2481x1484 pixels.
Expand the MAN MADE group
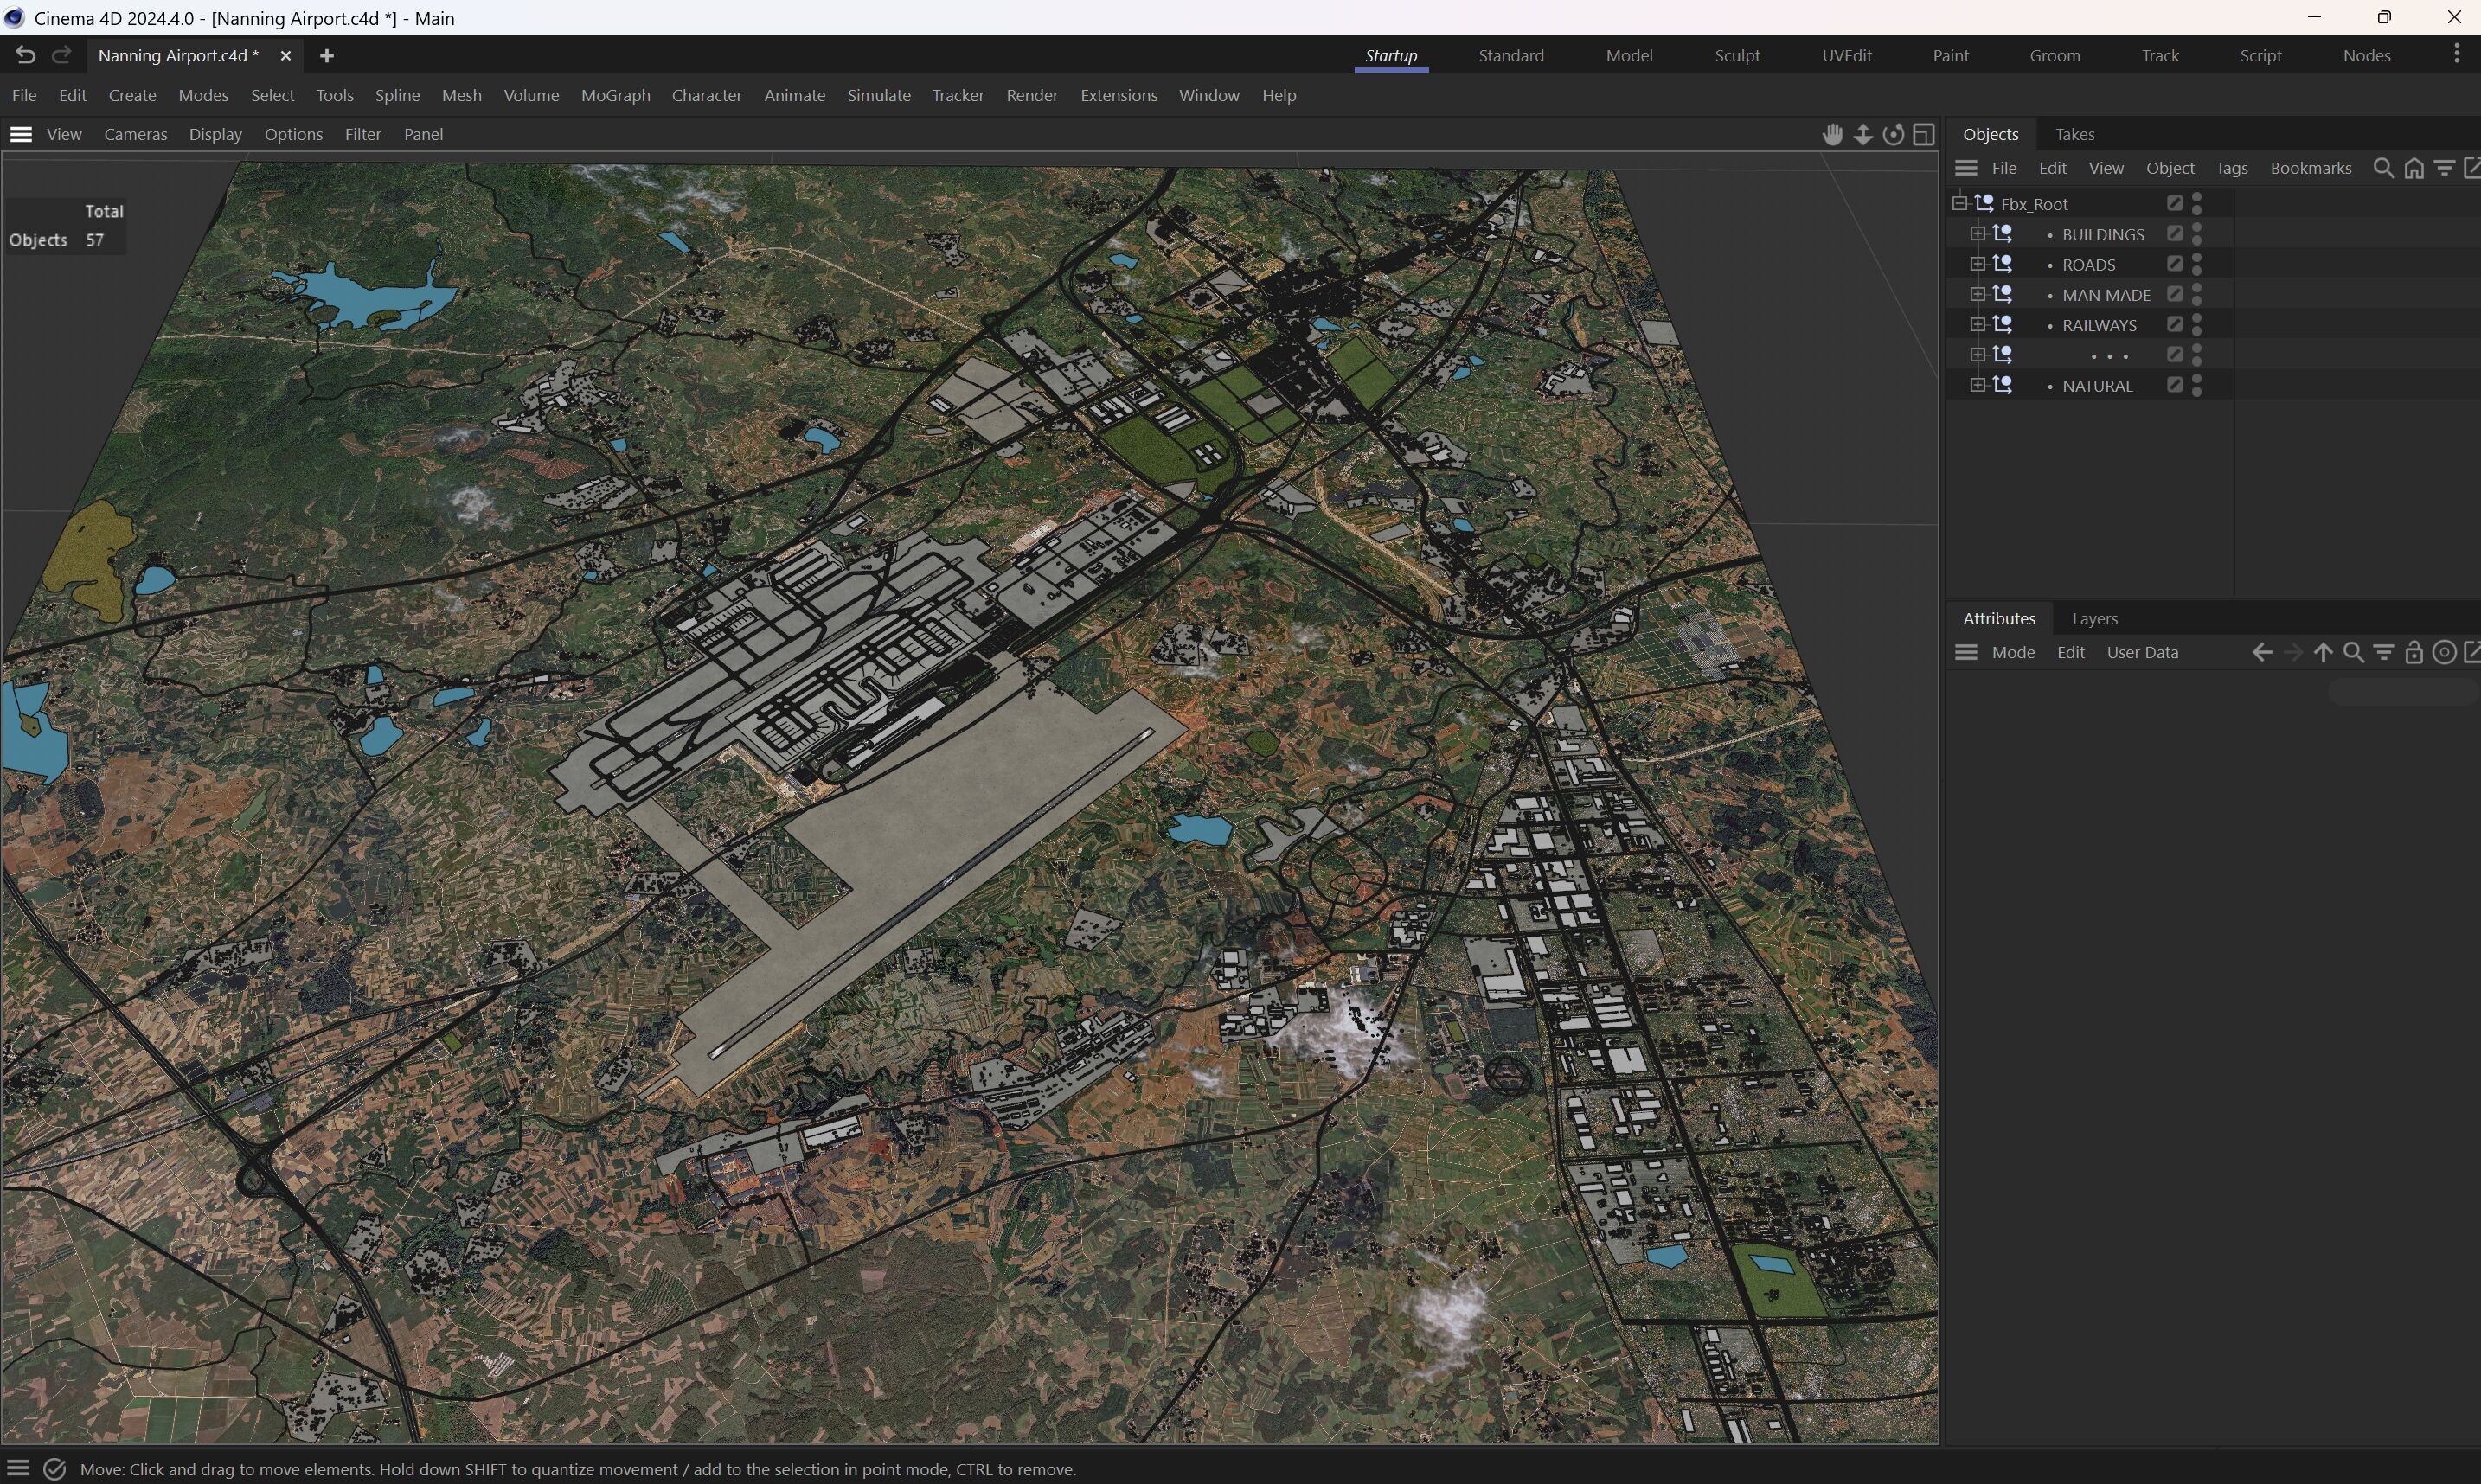pos(1977,294)
